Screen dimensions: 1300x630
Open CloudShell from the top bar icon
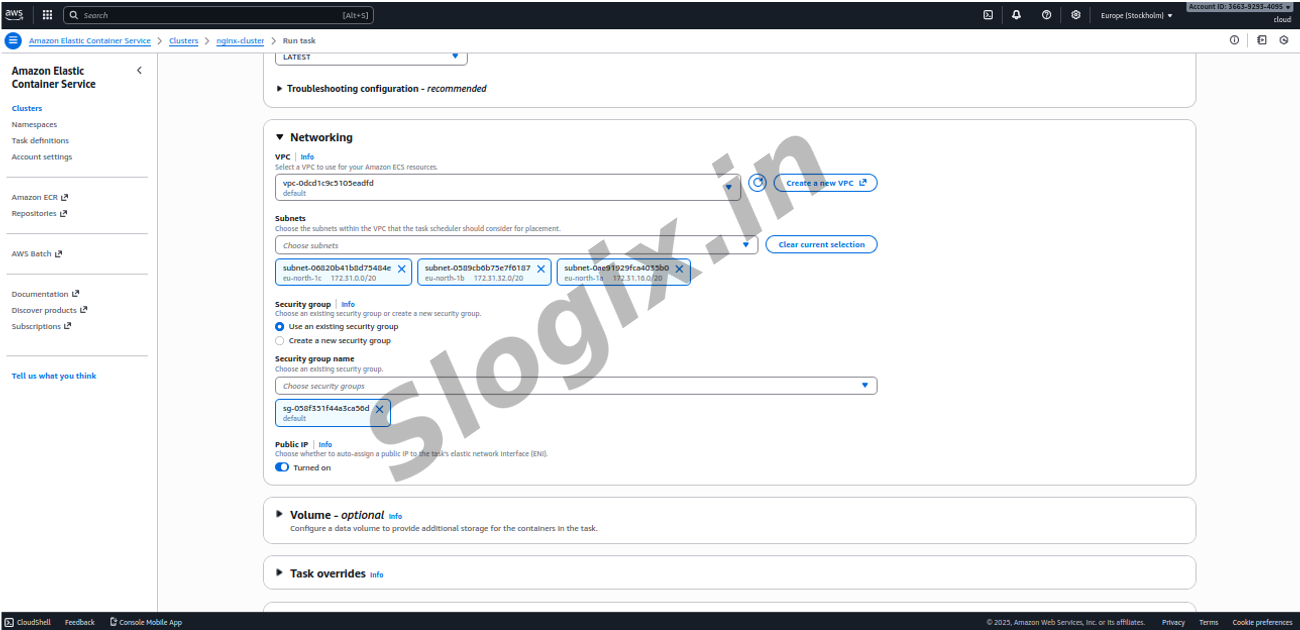tap(988, 15)
